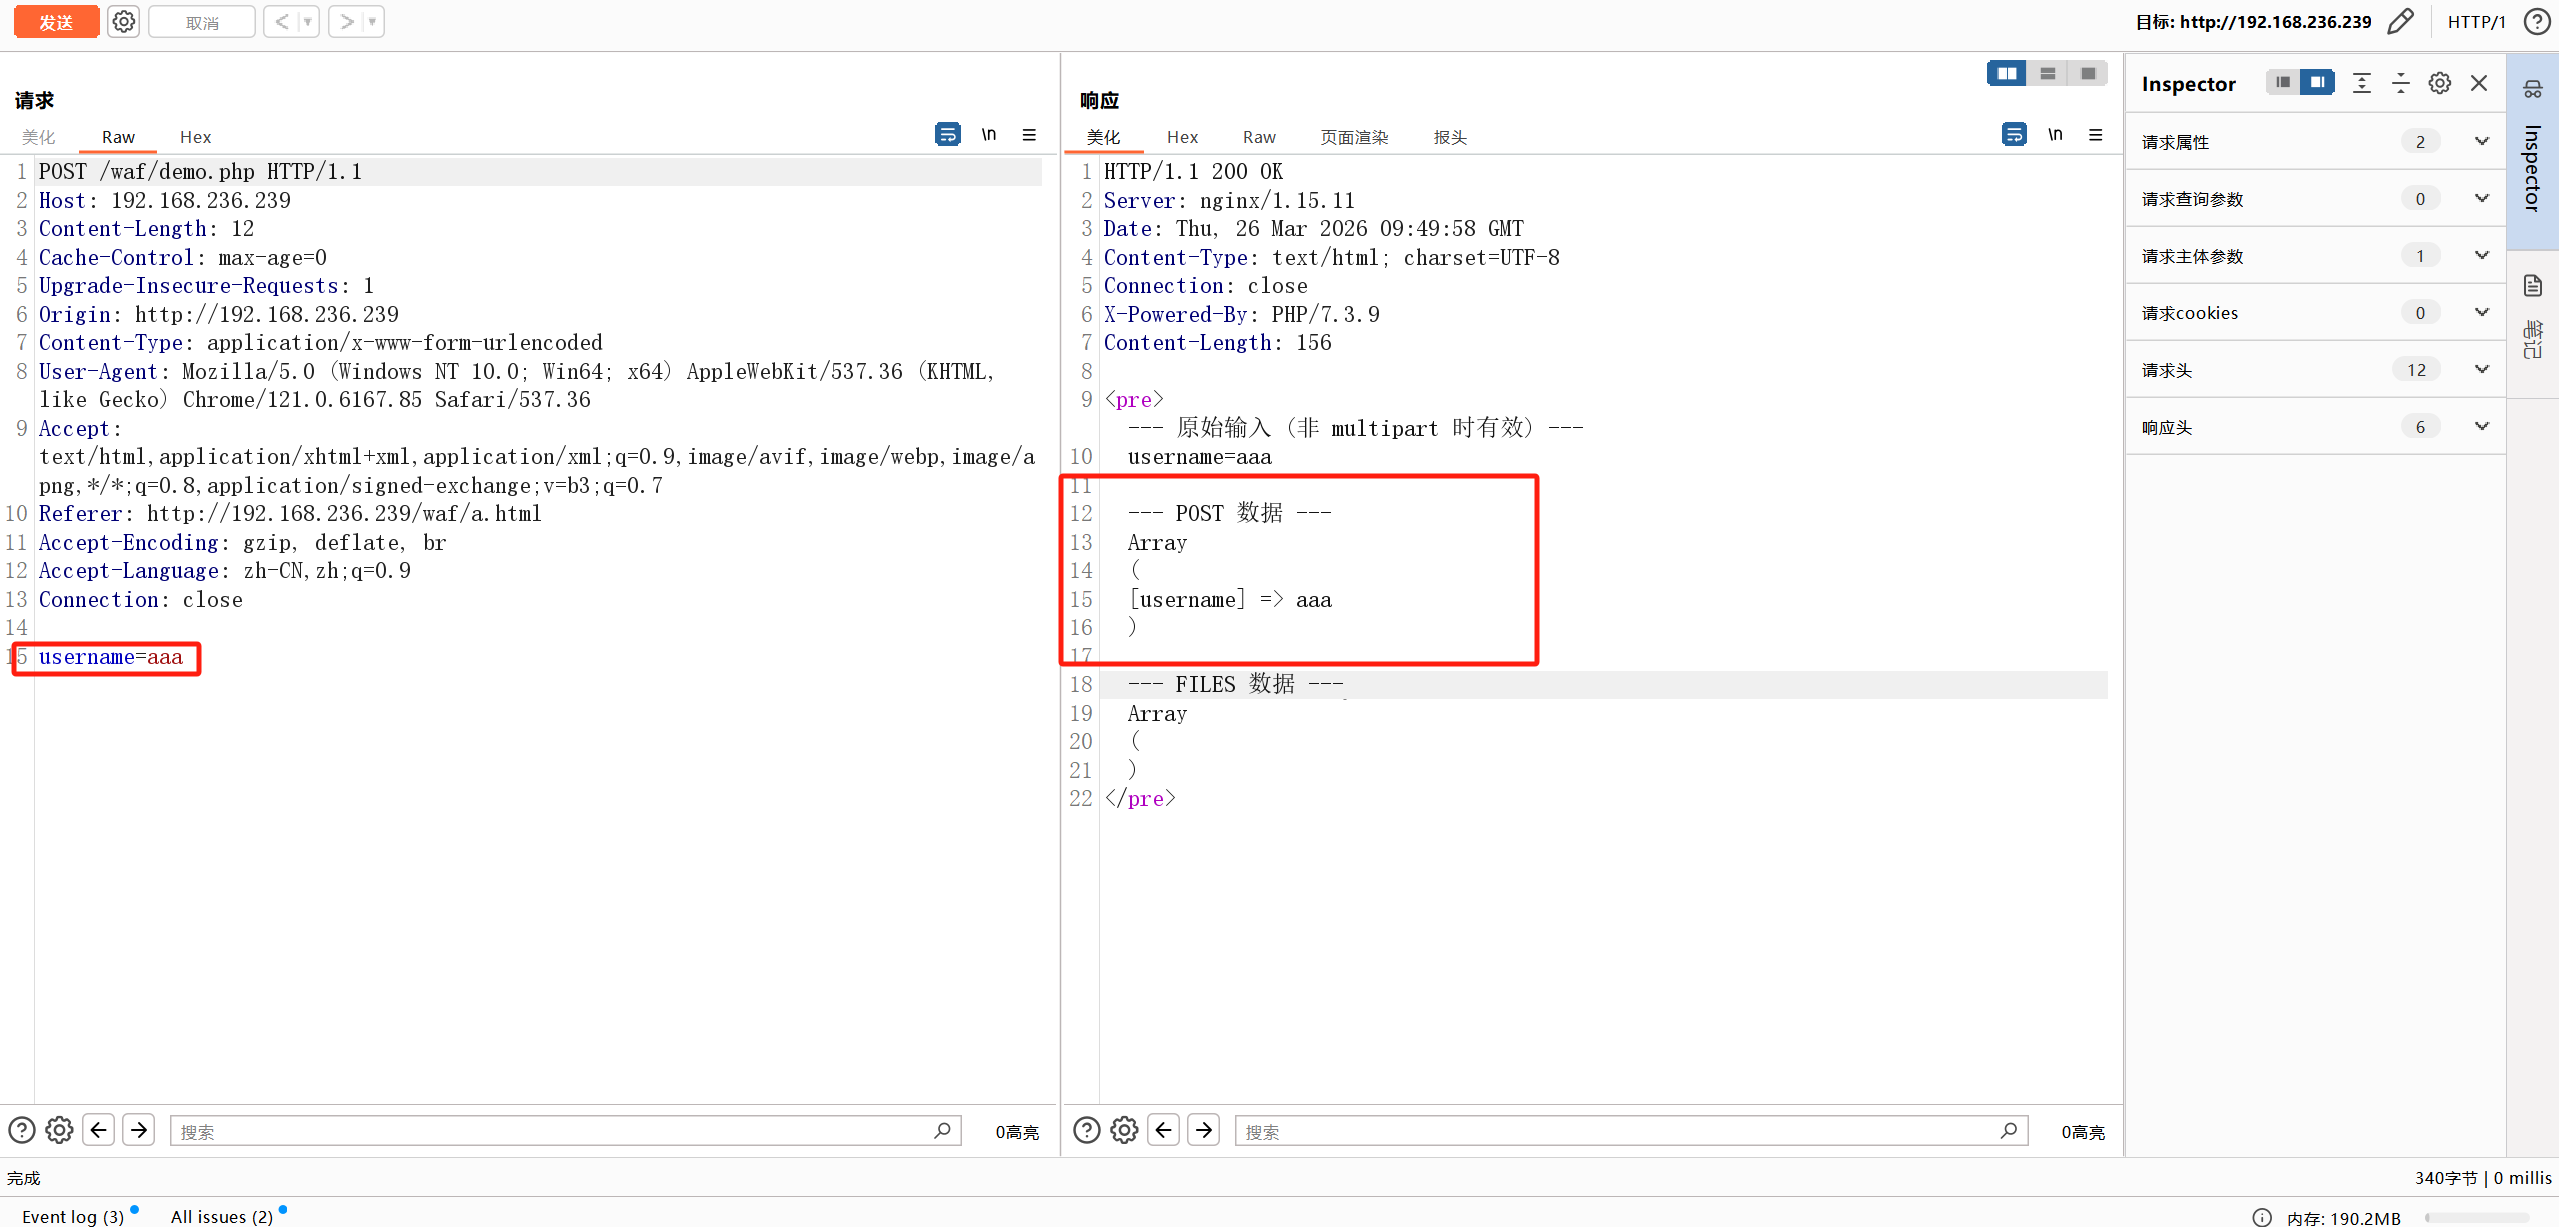Edit target with the pencil icon

tap(2400, 22)
